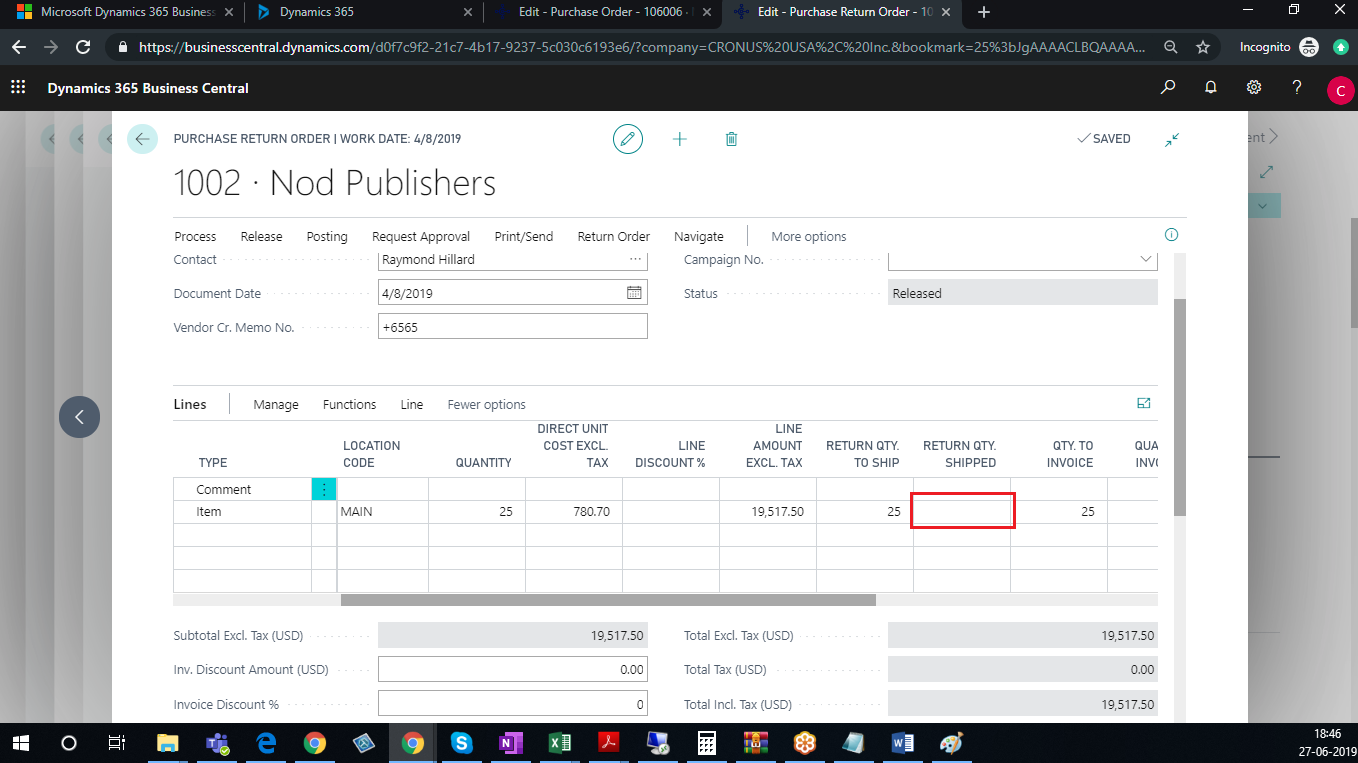Open the Comment row's three-dot menu
The height and width of the screenshot is (763, 1358).
324,489
